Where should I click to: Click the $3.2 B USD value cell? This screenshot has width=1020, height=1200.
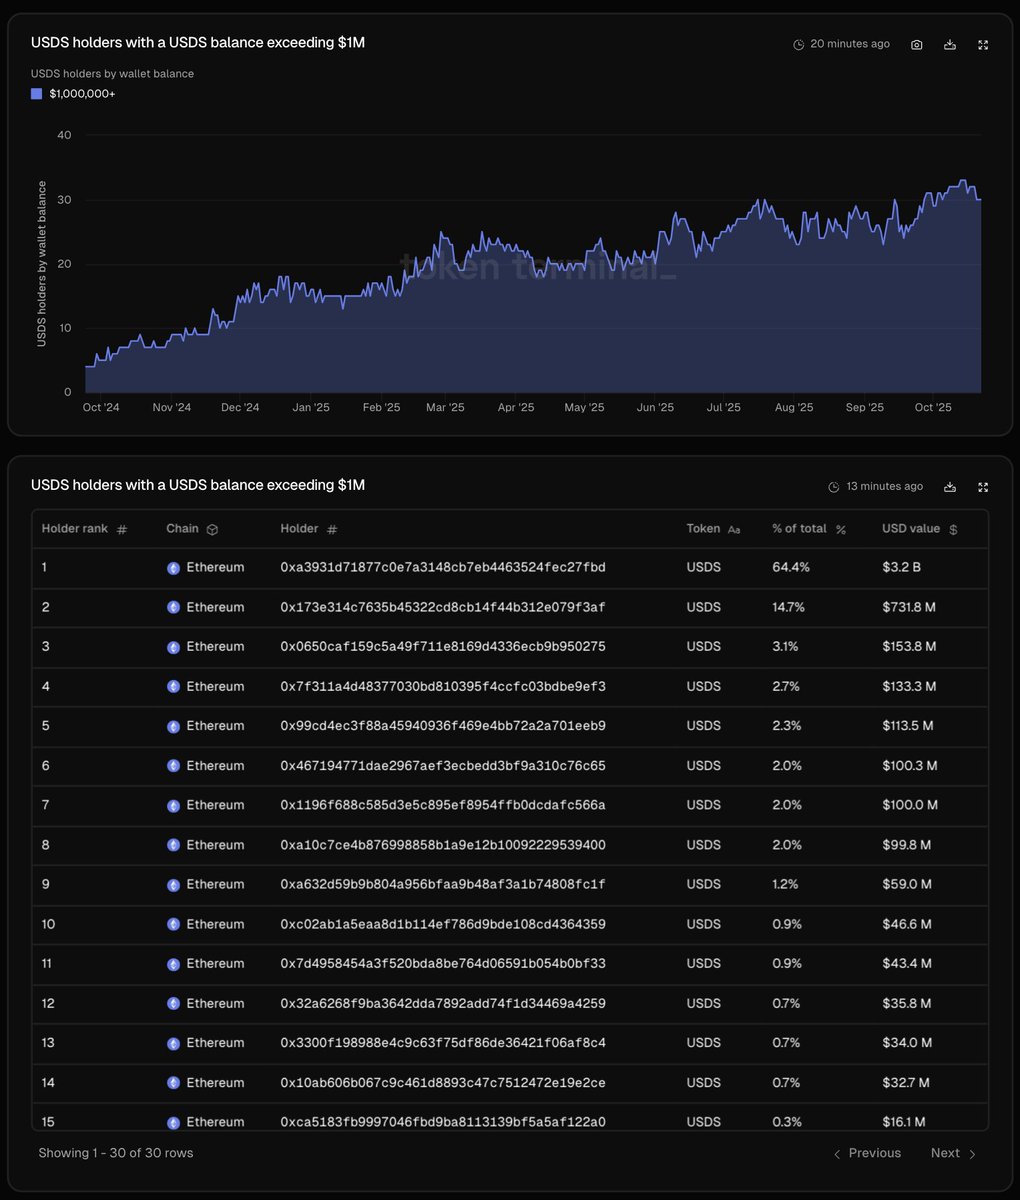pos(903,567)
